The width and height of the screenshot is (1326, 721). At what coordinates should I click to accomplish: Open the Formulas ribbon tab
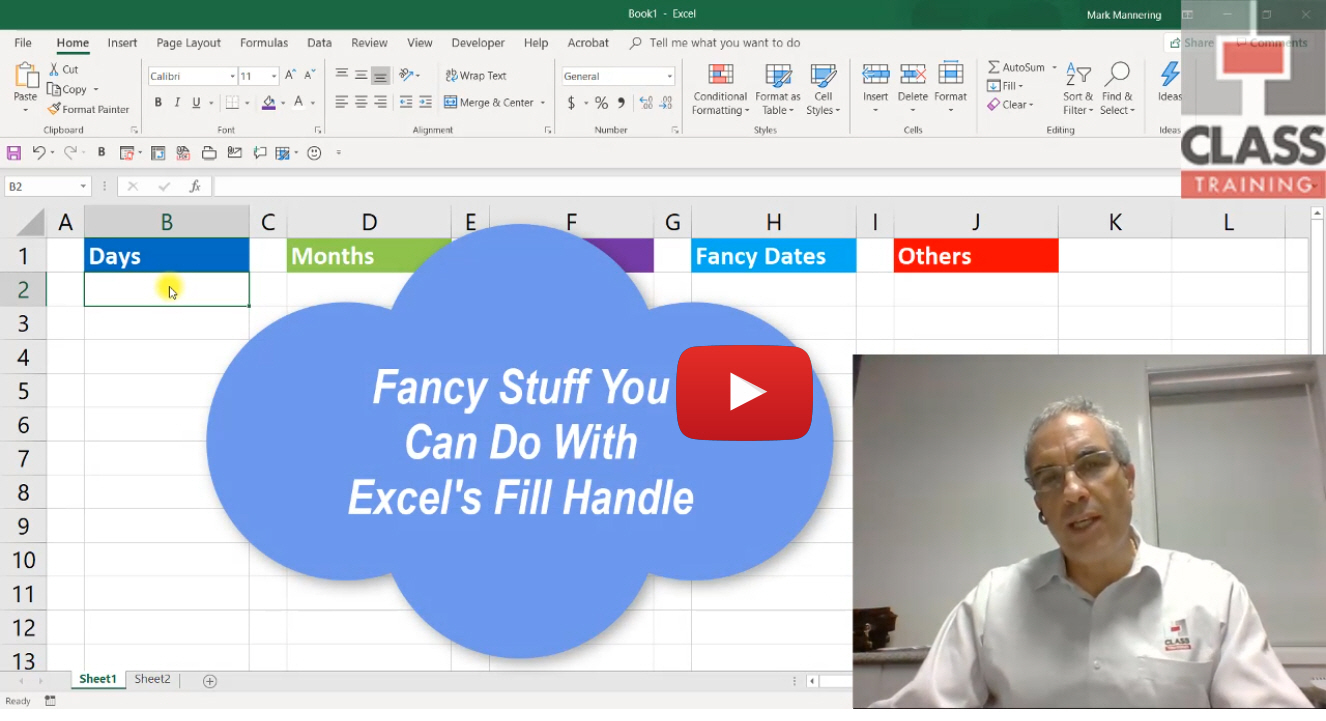click(264, 43)
